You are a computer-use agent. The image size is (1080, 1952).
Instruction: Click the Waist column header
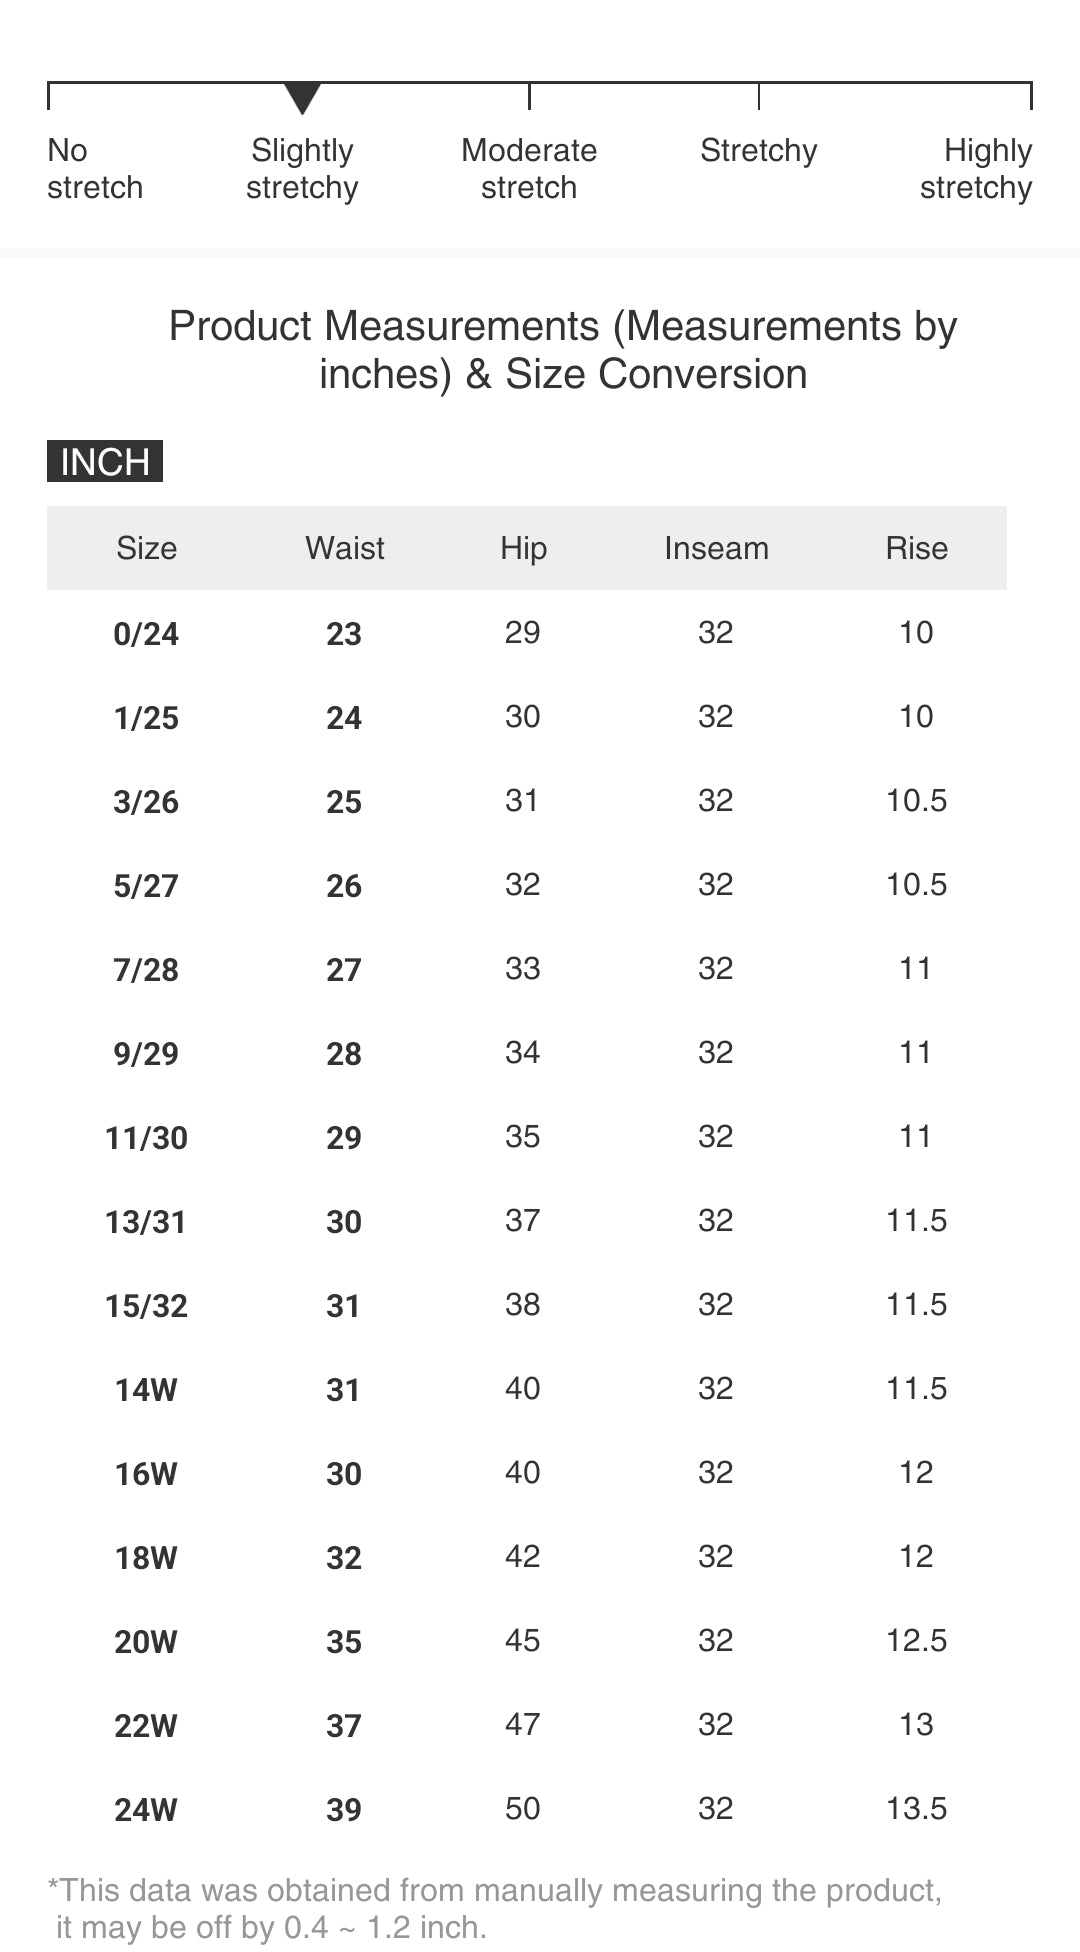pyautogui.click(x=345, y=548)
